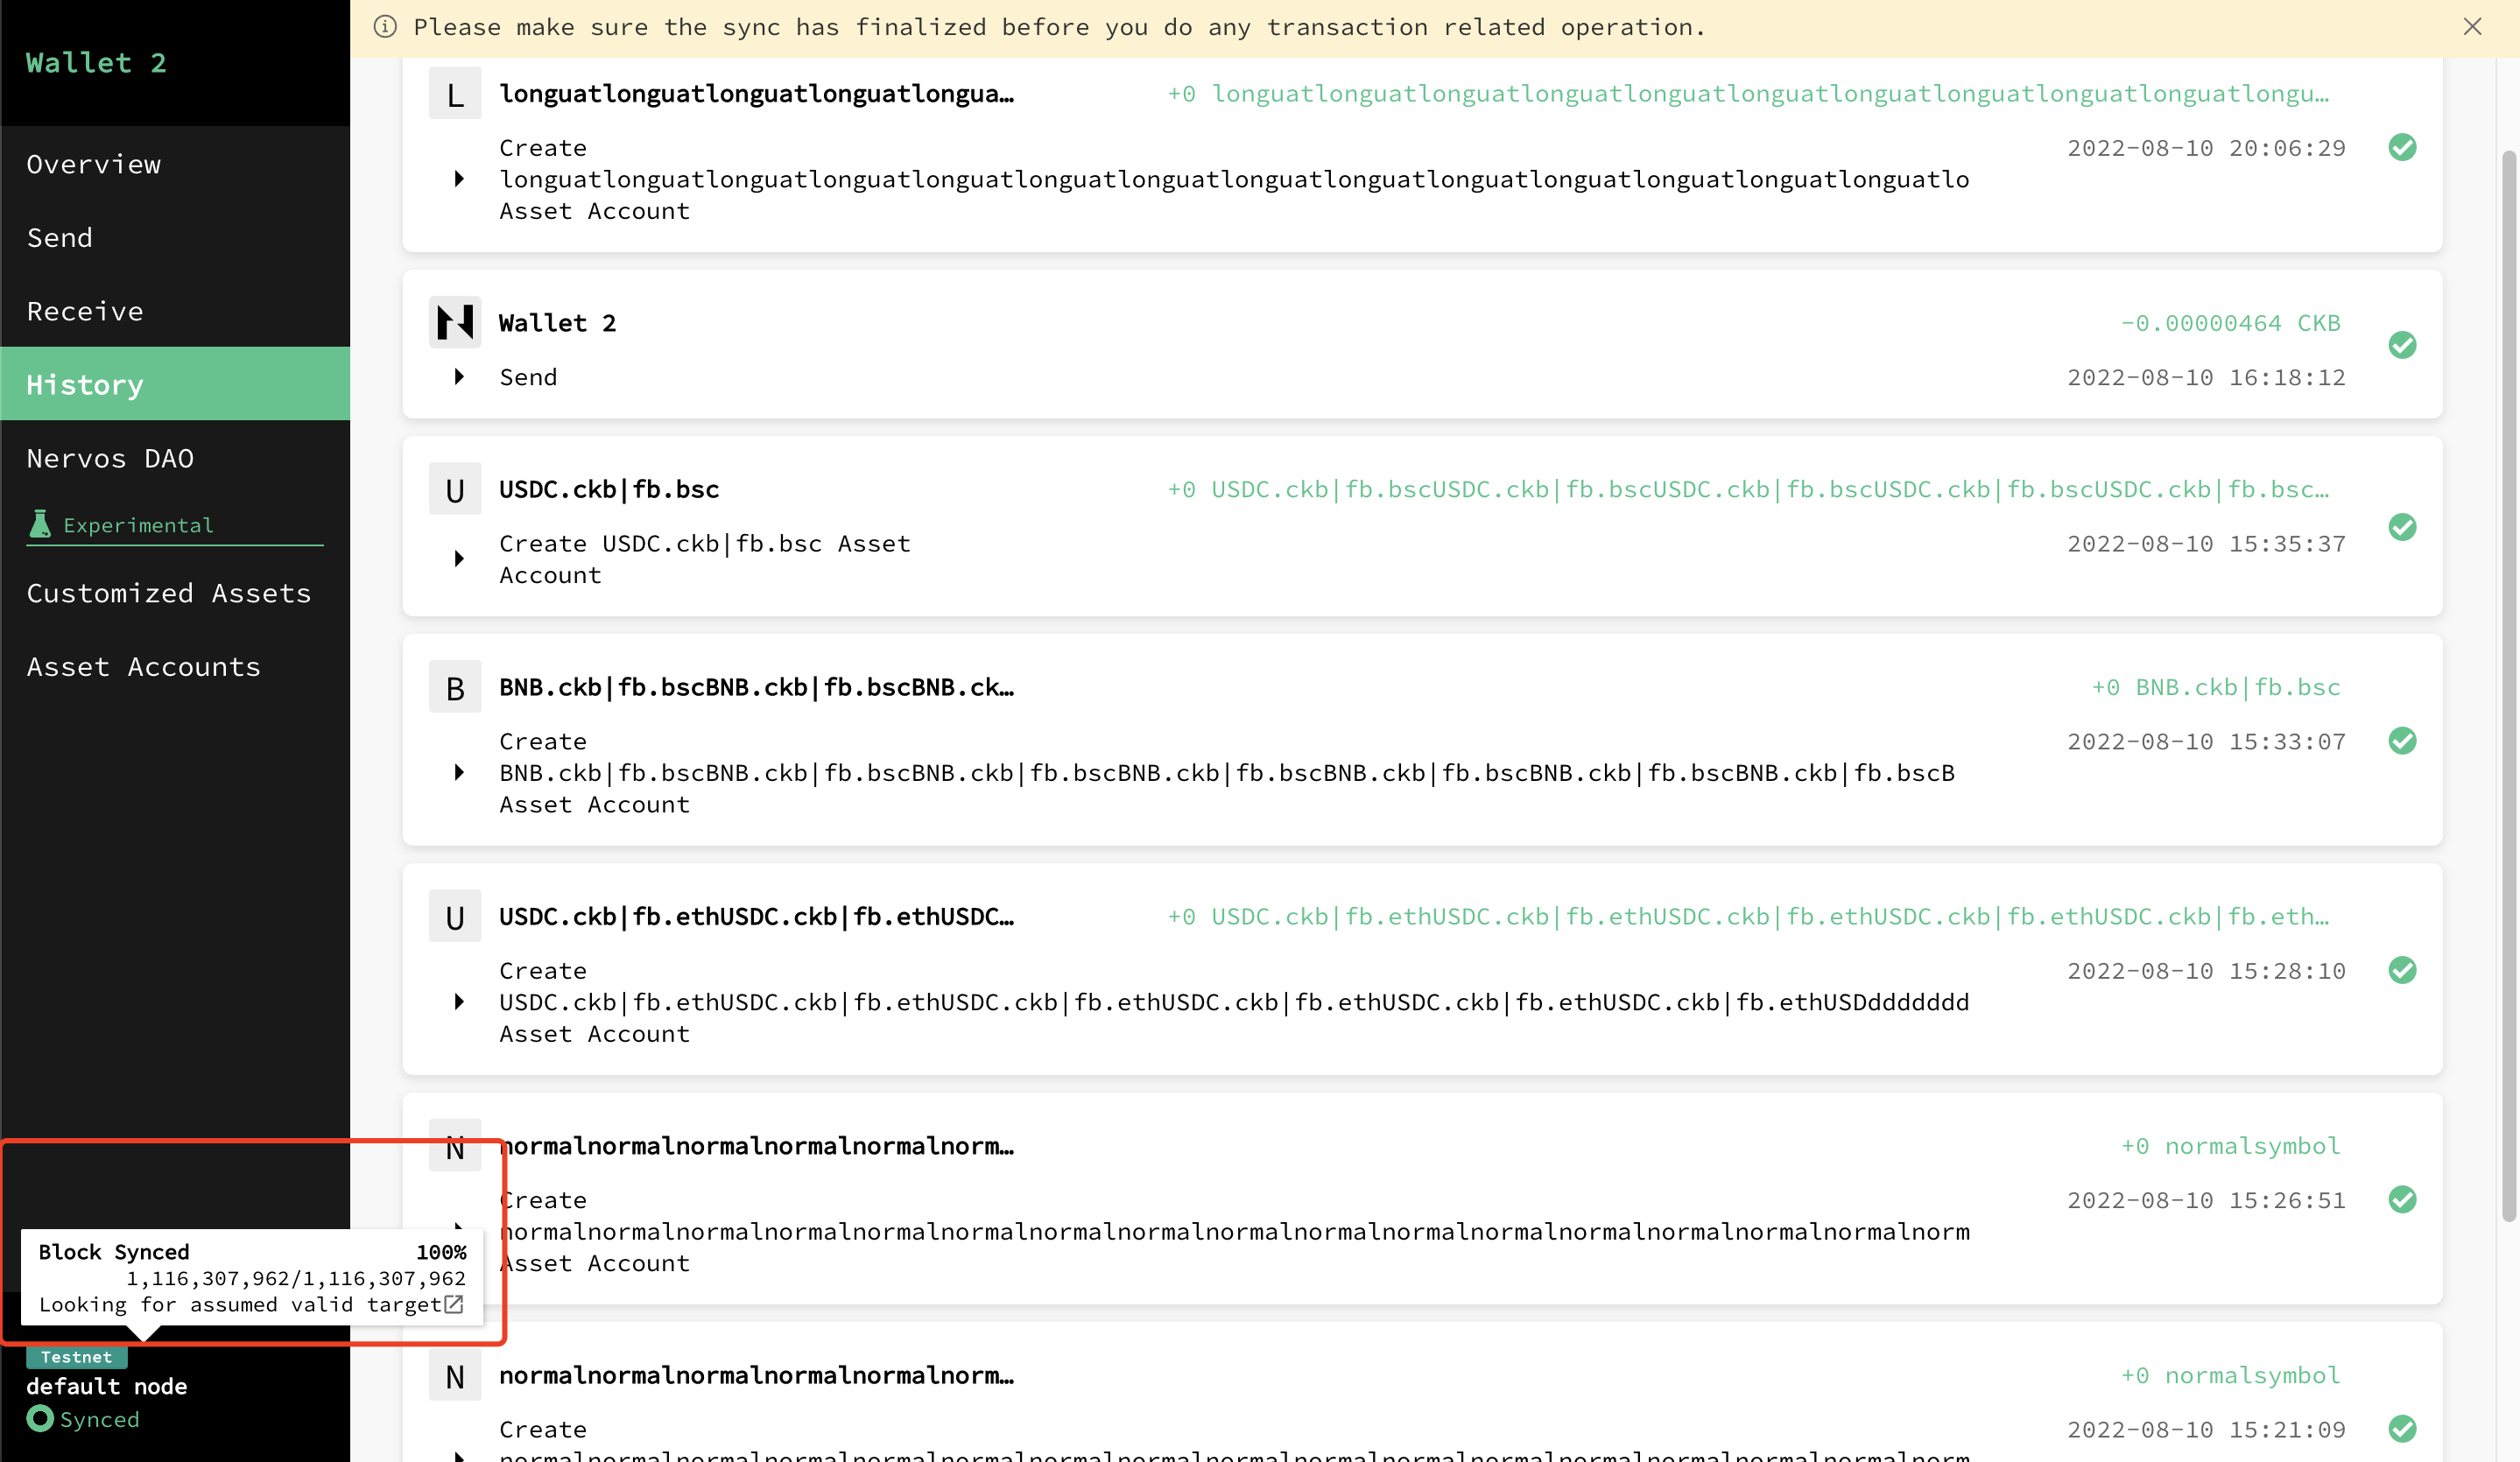
Task: Click the -0.00000464 CKB amount
Action: pyautogui.click(x=2230, y=323)
